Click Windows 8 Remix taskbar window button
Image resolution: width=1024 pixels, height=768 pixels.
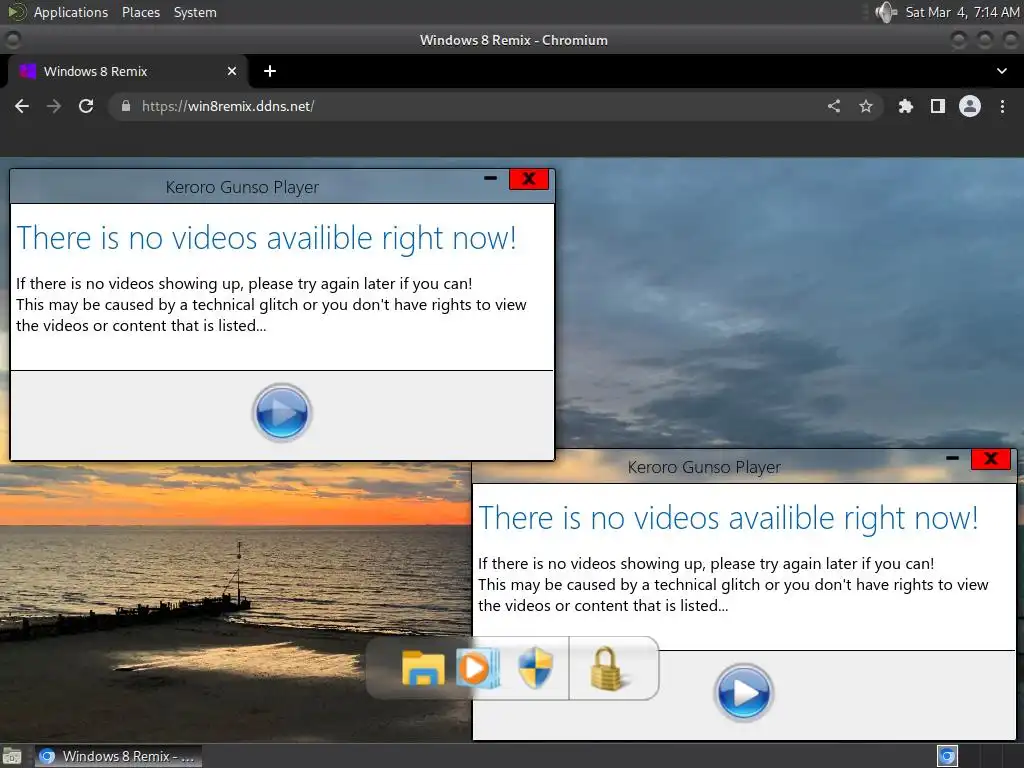click(x=118, y=756)
